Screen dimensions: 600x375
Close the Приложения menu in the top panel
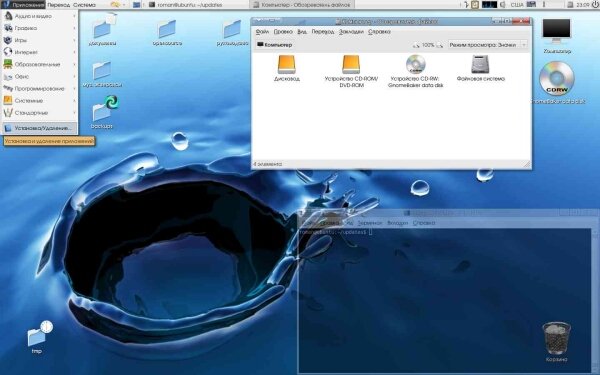(23, 5)
